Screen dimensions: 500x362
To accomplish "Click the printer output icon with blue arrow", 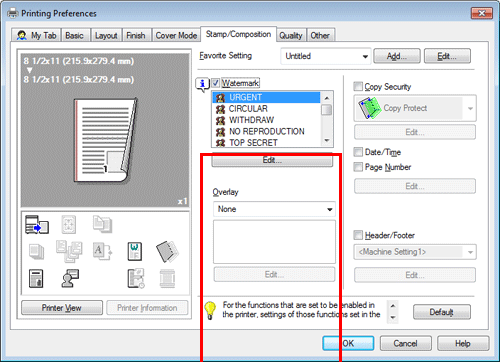I will (x=37, y=224).
